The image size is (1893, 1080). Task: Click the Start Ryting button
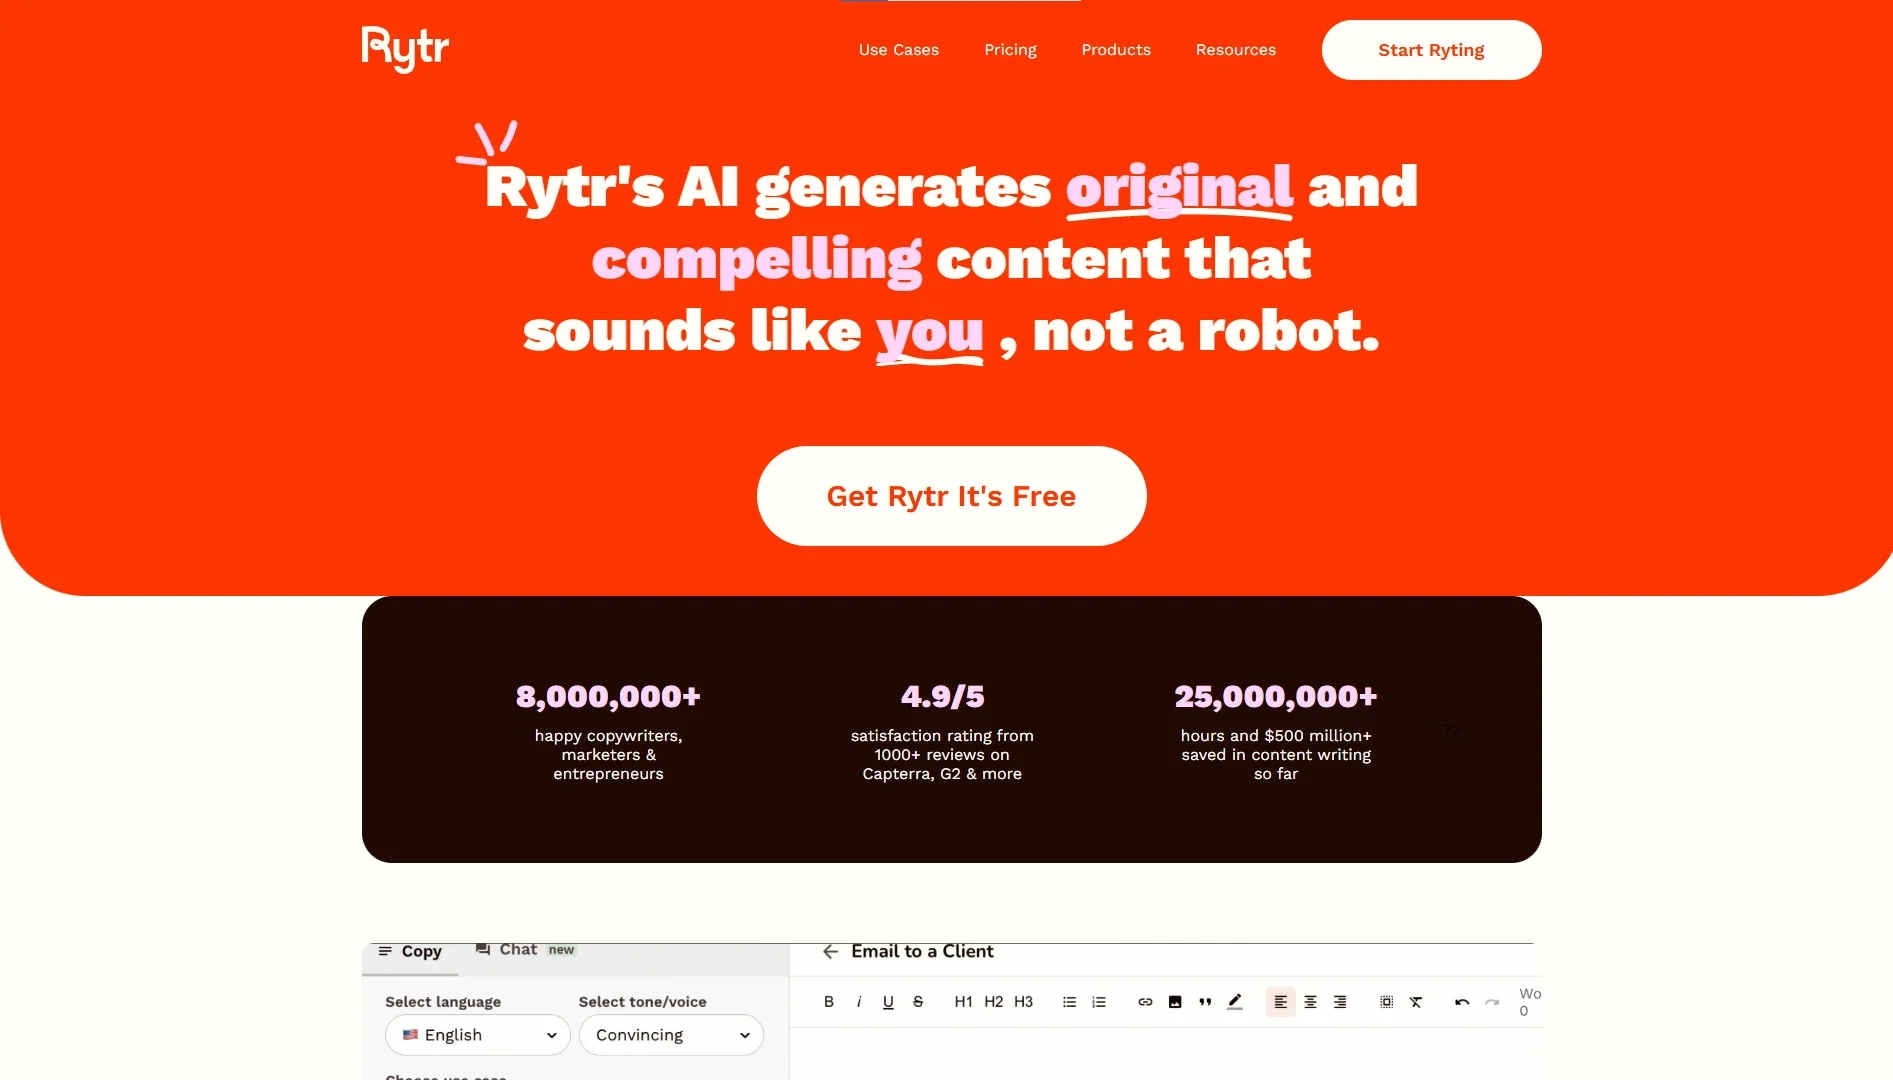1431,50
